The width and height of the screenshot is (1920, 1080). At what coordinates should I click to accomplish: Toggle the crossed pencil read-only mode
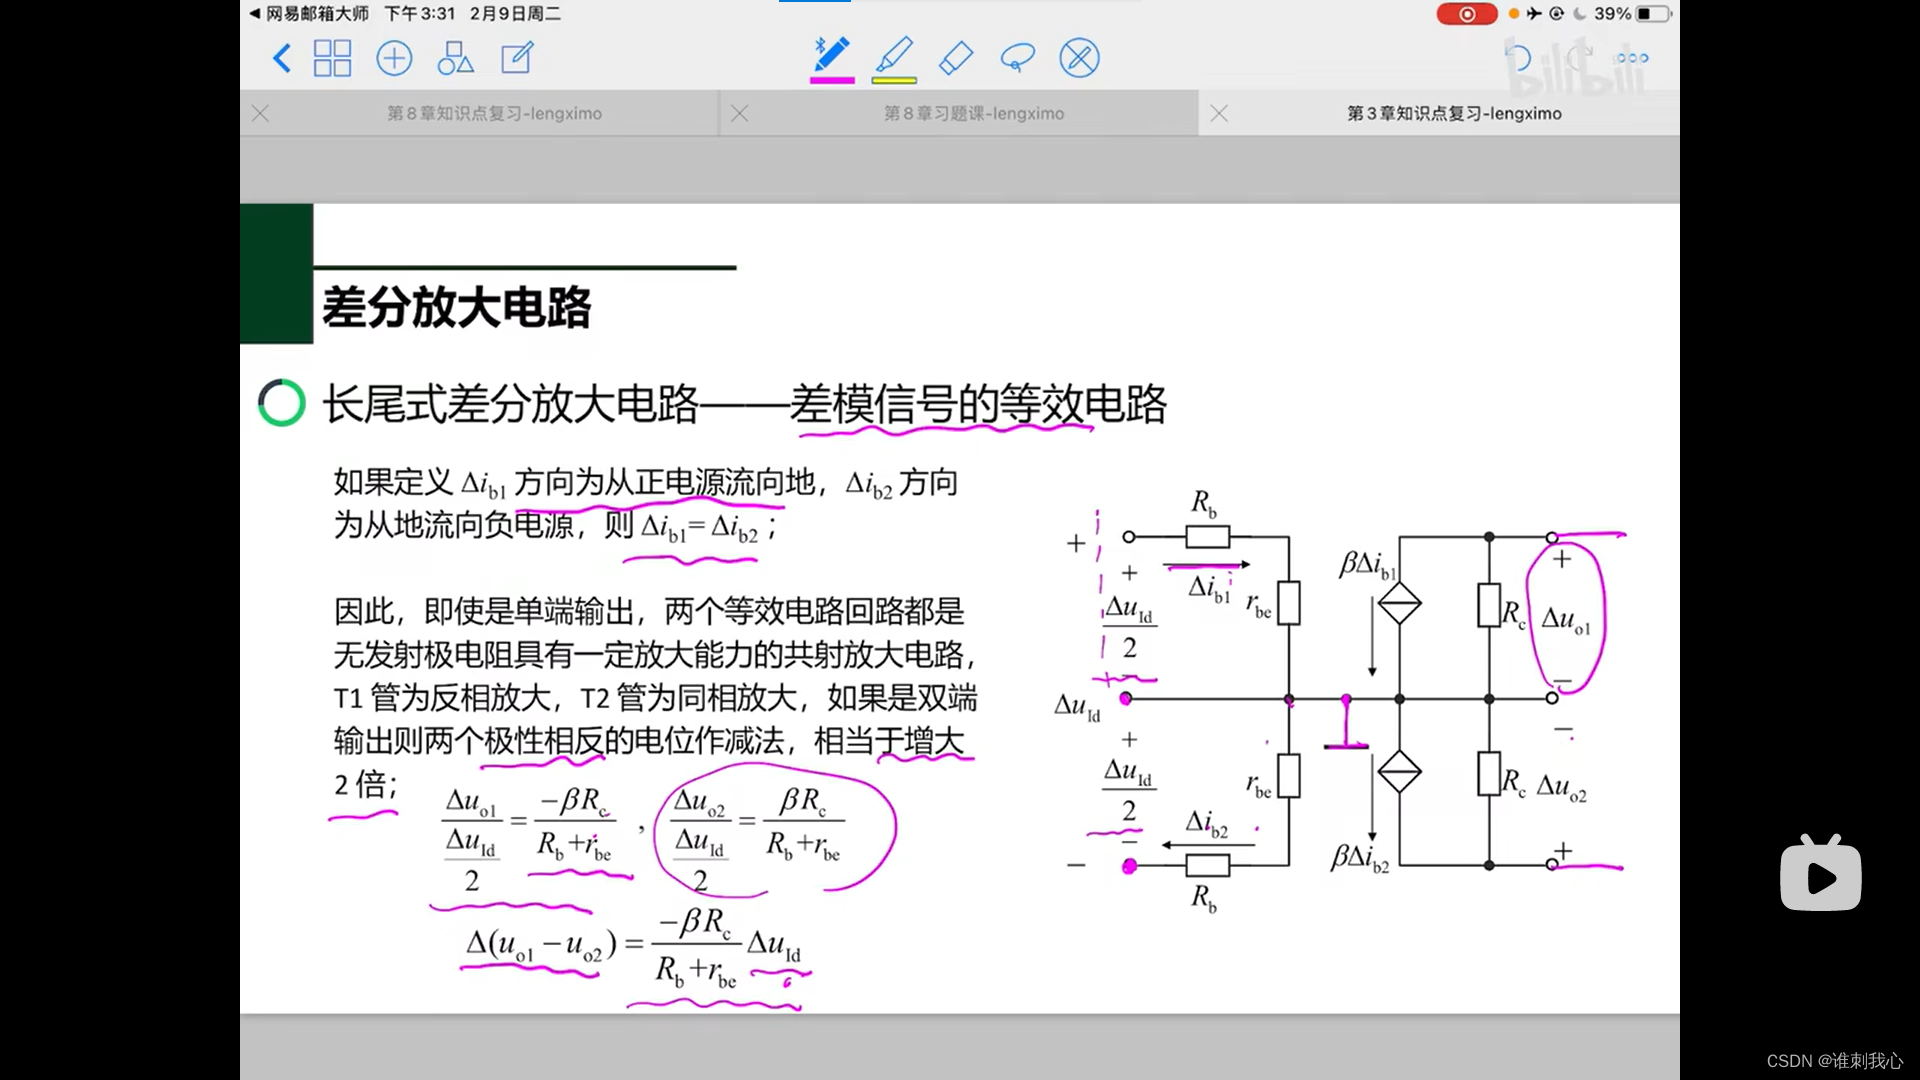coord(1079,58)
